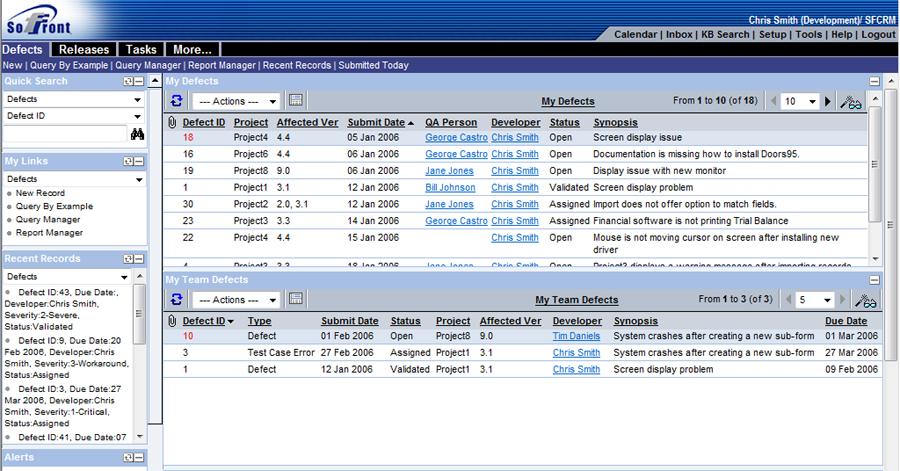Minimize the Quick Search panel
This screenshot has height=471, width=900.
[139, 81]
